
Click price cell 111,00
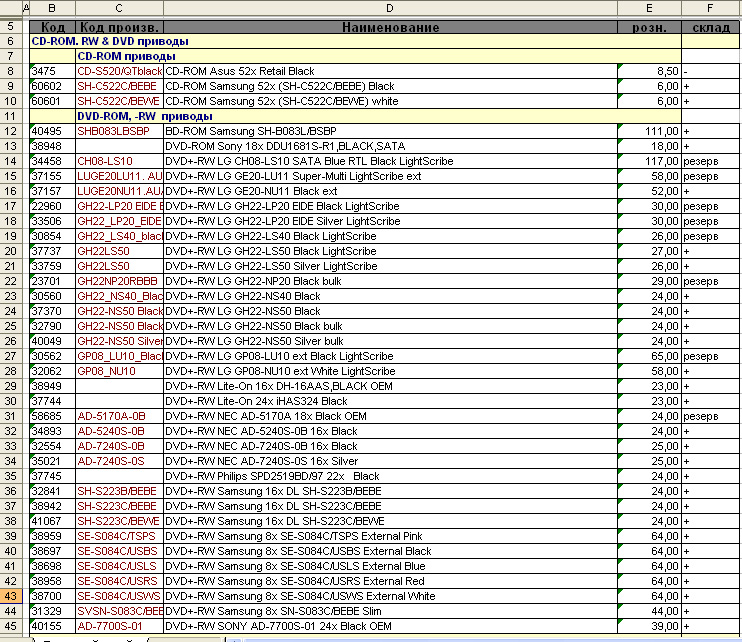pyautogui.click(x=650, y=132)
